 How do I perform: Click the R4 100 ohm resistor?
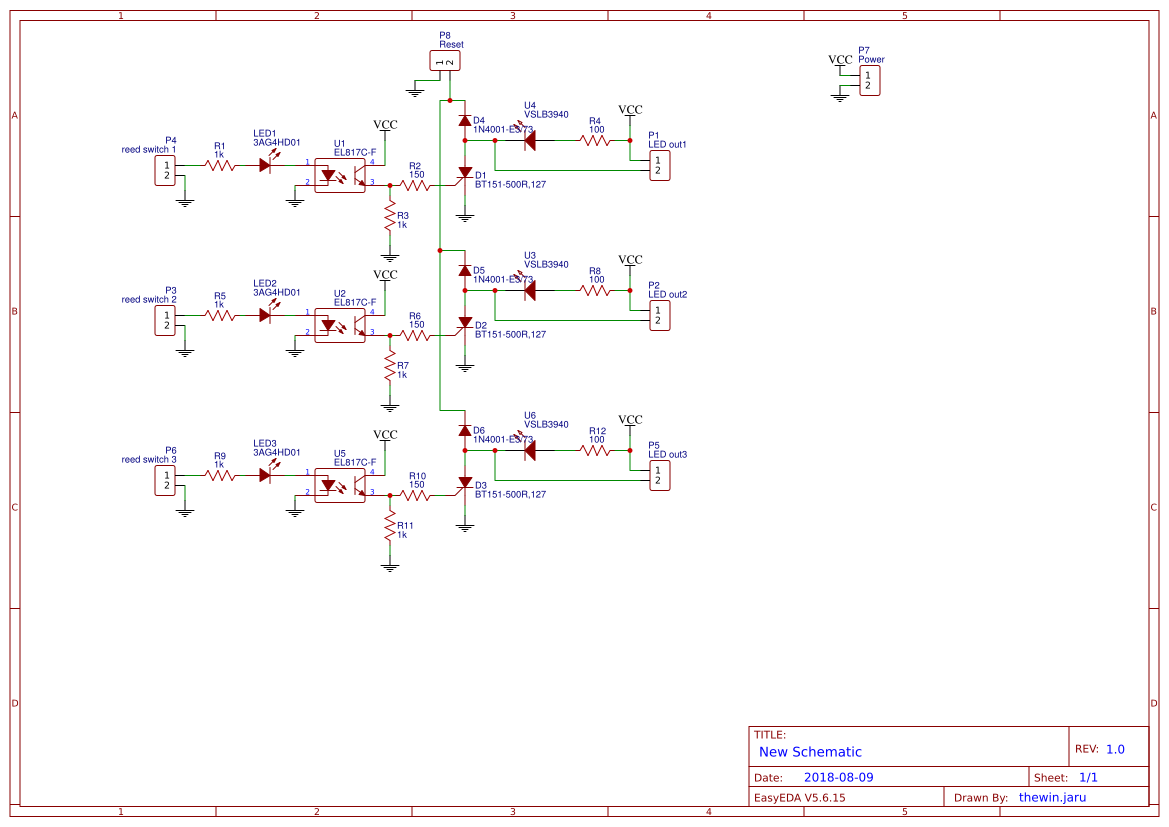click(x=595, y=141)
